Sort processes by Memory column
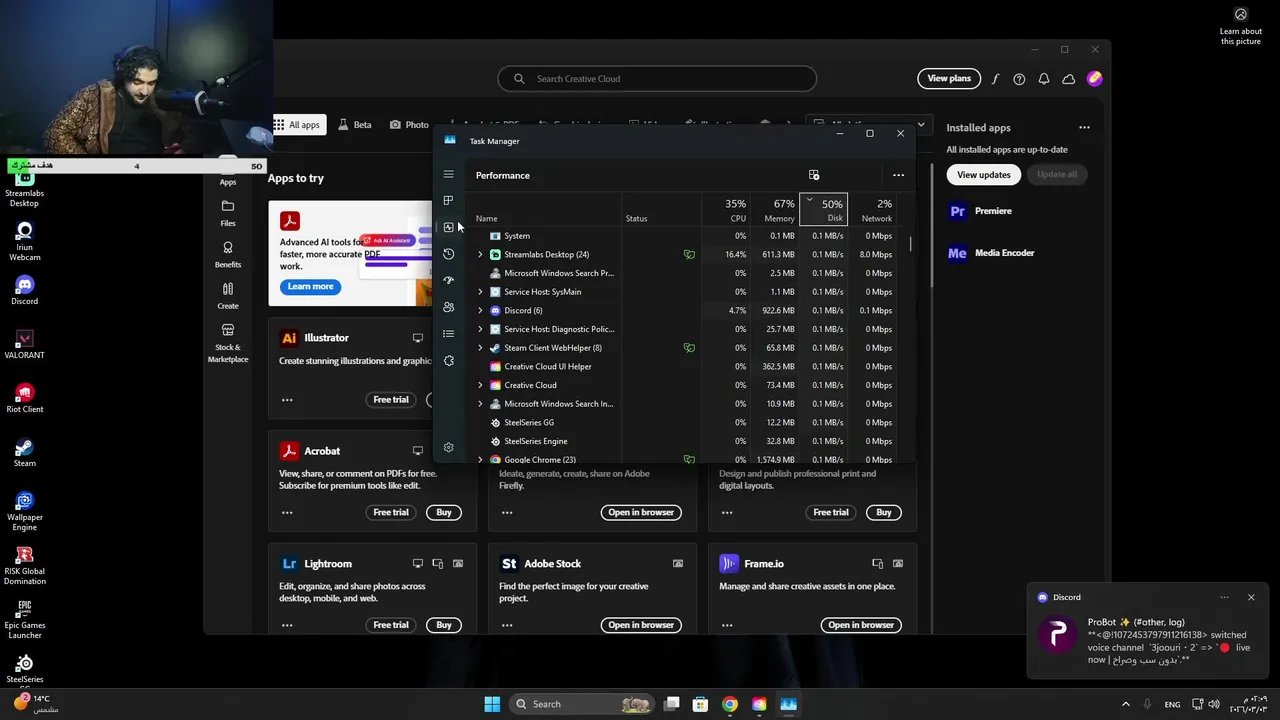The width and height of the screenshot is (1280, 720). (775, 210)
